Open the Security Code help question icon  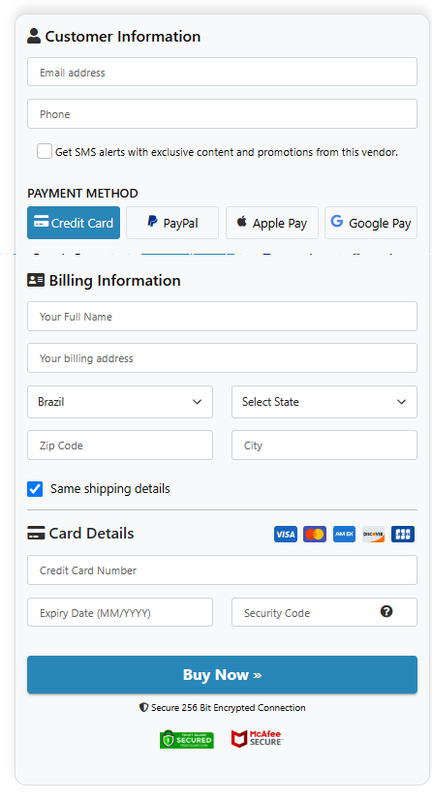click(x=387, y=611)
